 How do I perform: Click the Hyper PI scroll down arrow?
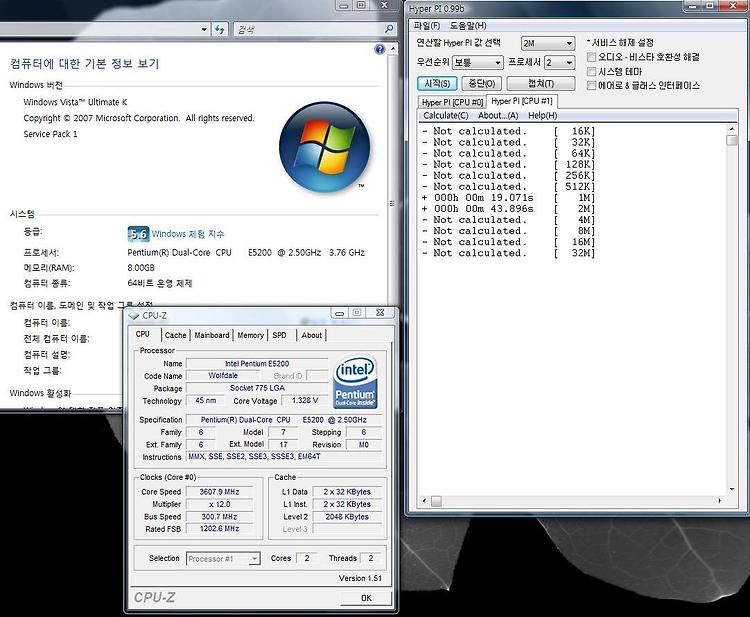[x=731, y=489]
